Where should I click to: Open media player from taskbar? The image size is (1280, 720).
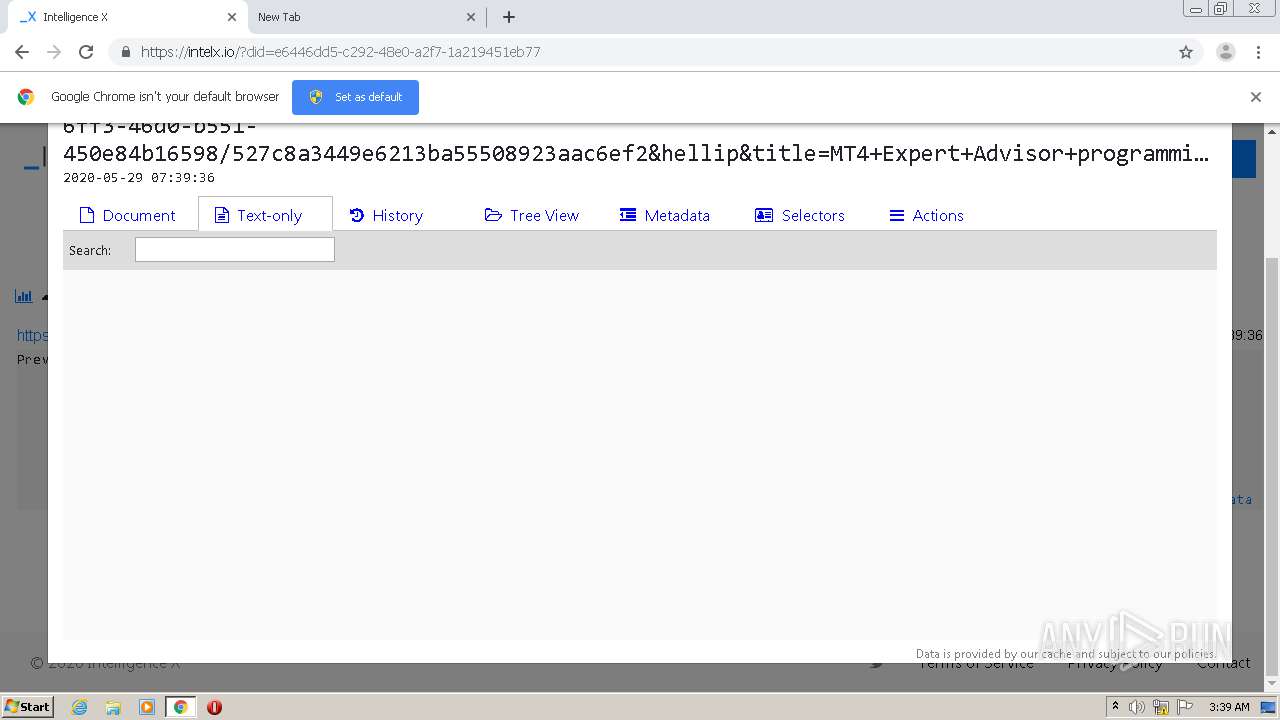point(147,707)
